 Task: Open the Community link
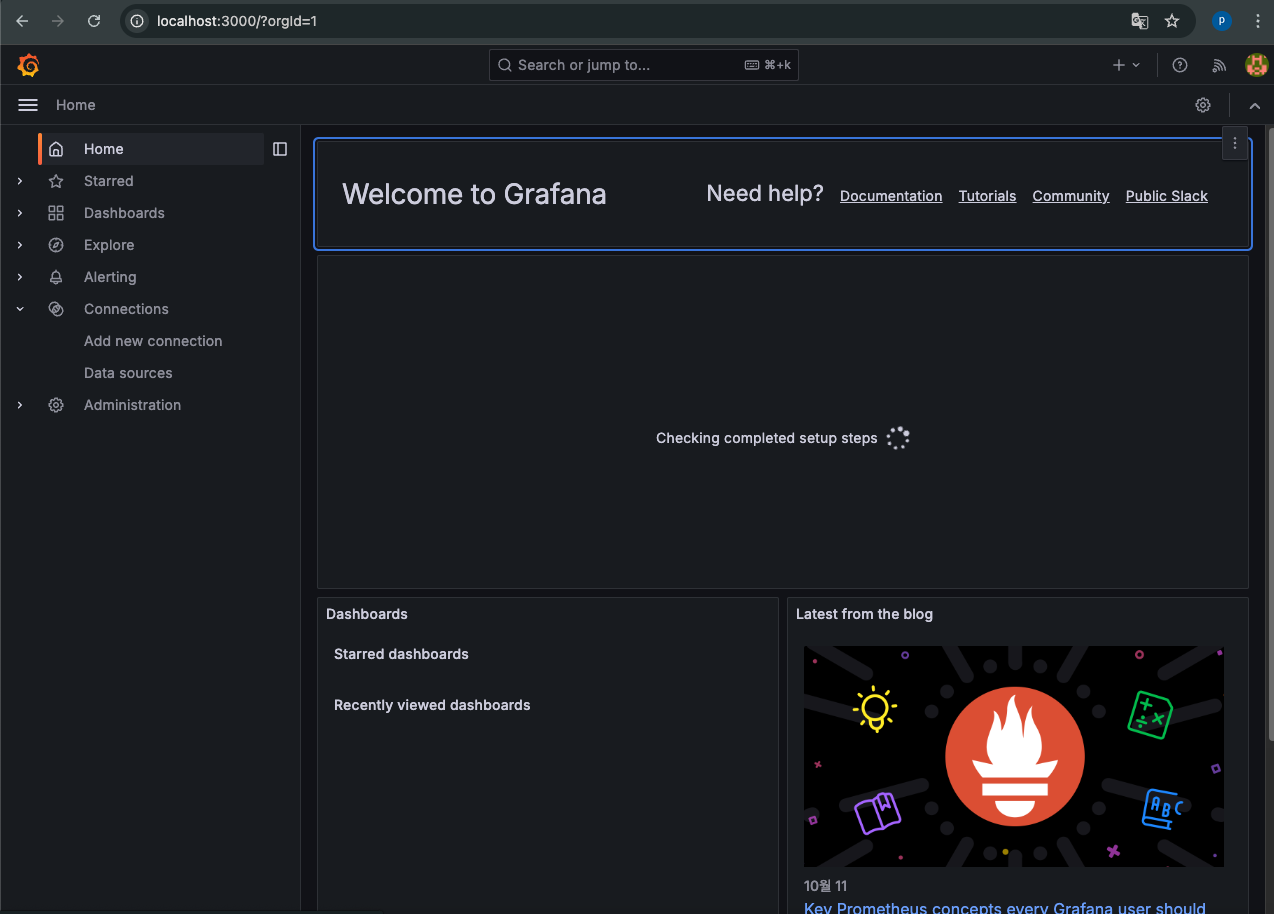click(1071, 196)
